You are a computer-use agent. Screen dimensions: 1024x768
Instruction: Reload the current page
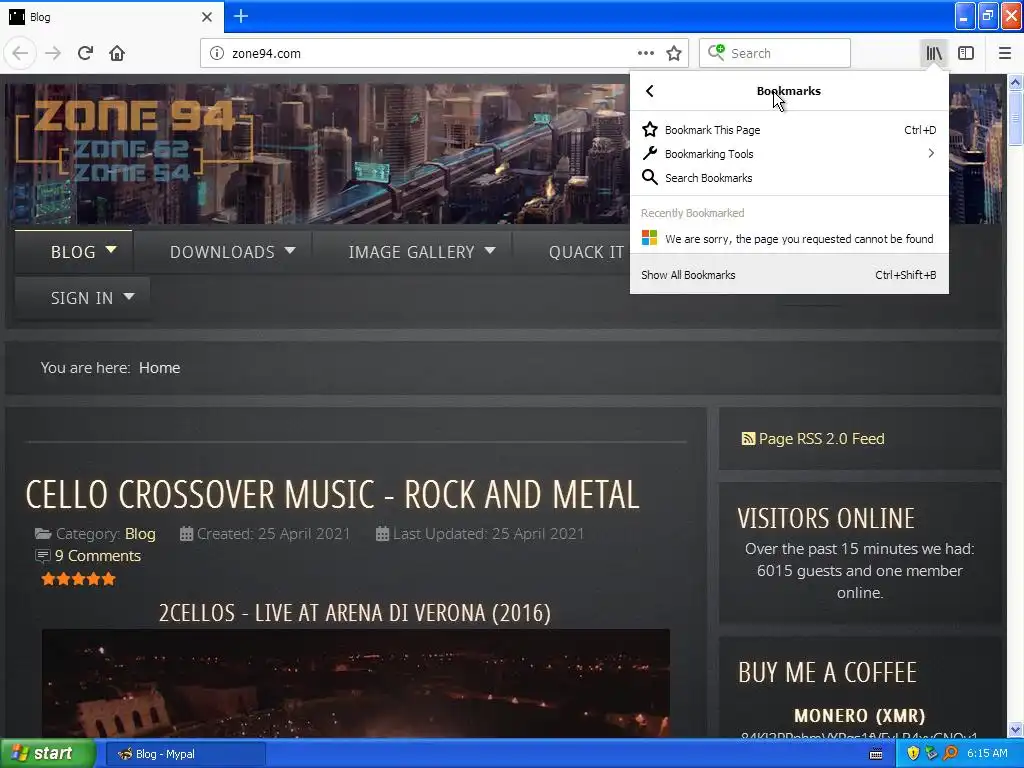(x=85, y=54)
